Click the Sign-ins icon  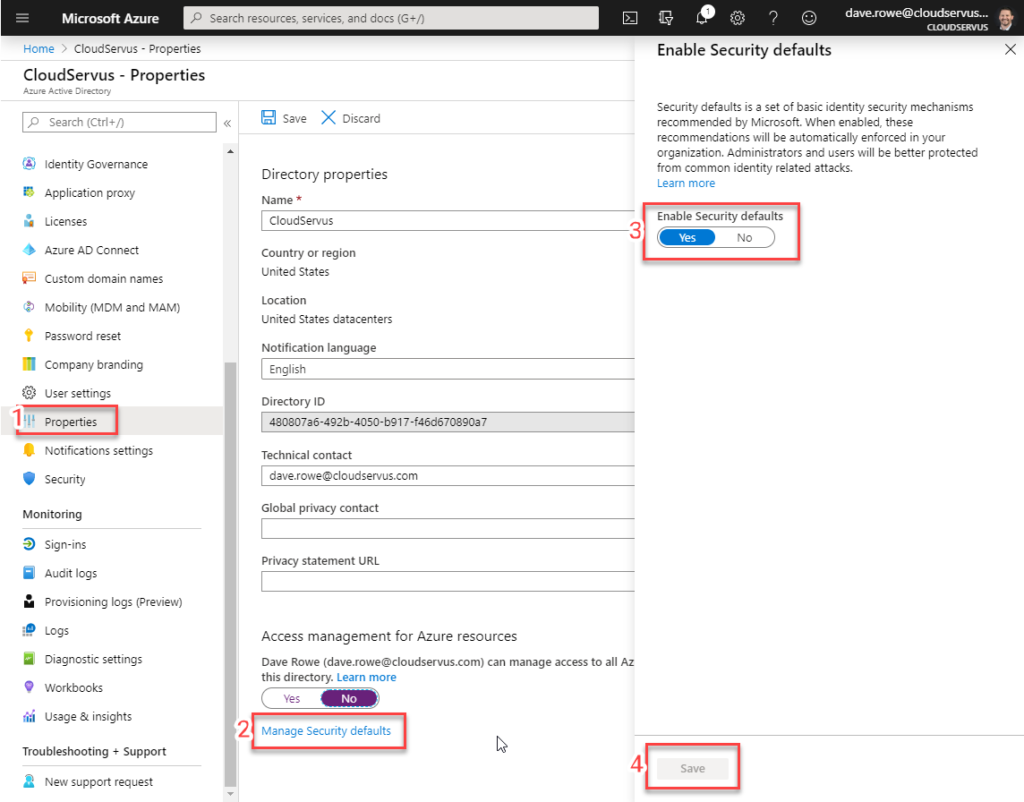click(29, 544)
